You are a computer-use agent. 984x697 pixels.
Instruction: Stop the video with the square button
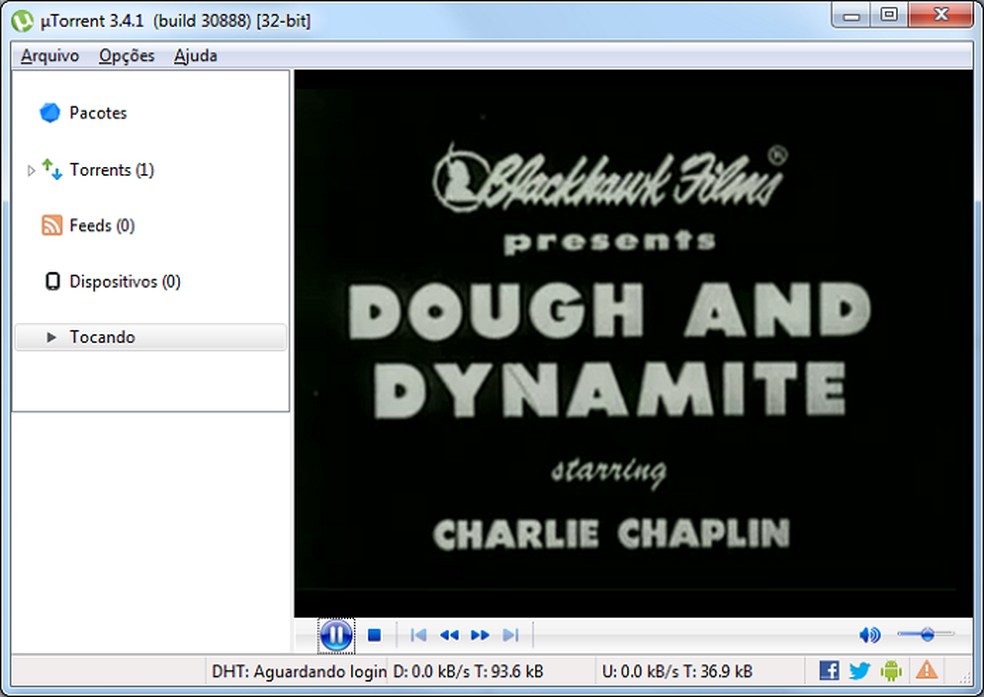pyautogui.click(x=374, y=636)
